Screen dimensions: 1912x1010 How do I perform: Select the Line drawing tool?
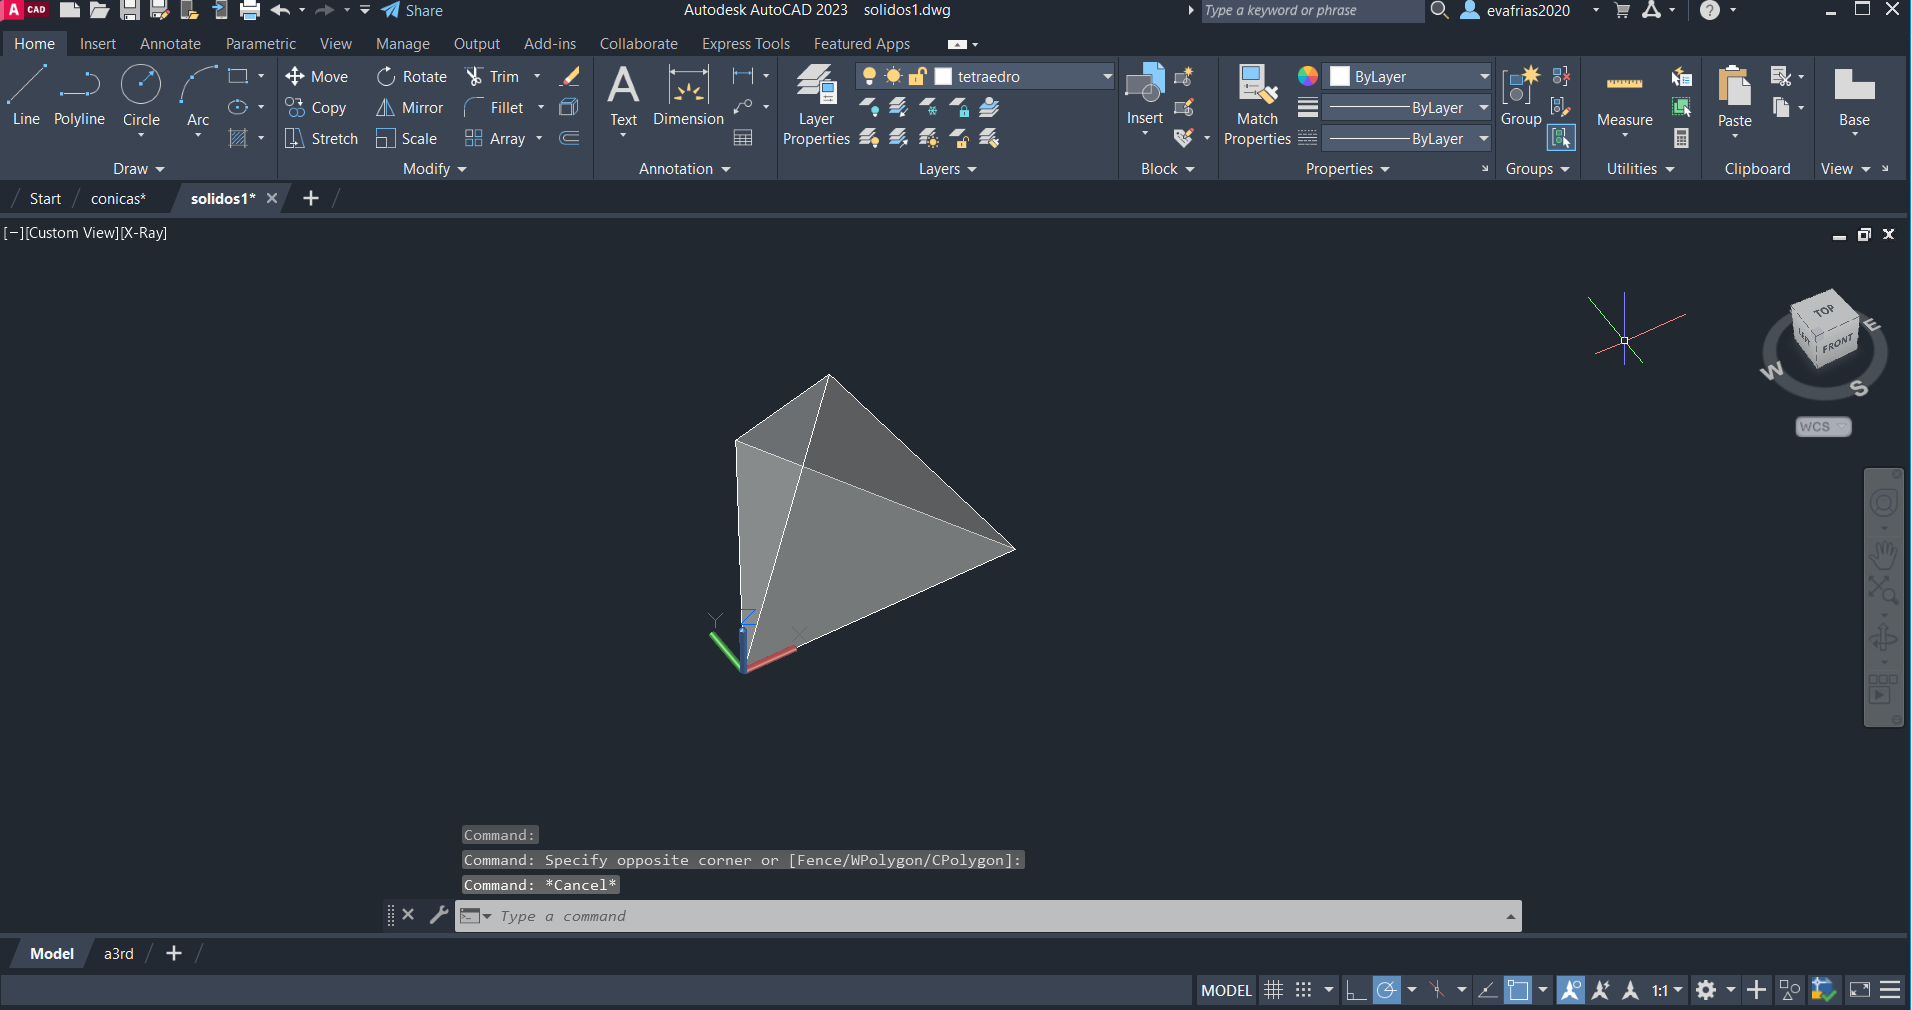(x=26, y=96)
